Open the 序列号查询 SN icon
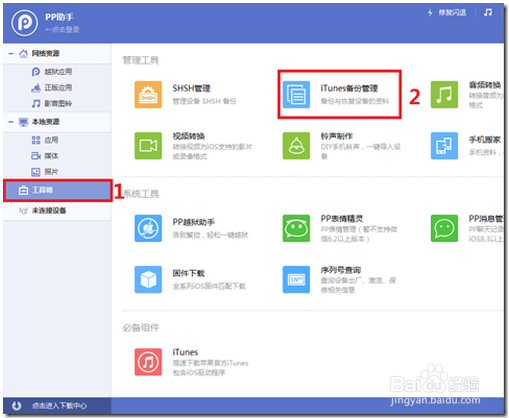The height and width of the screenshot is (418, 509). coord(296,279)
